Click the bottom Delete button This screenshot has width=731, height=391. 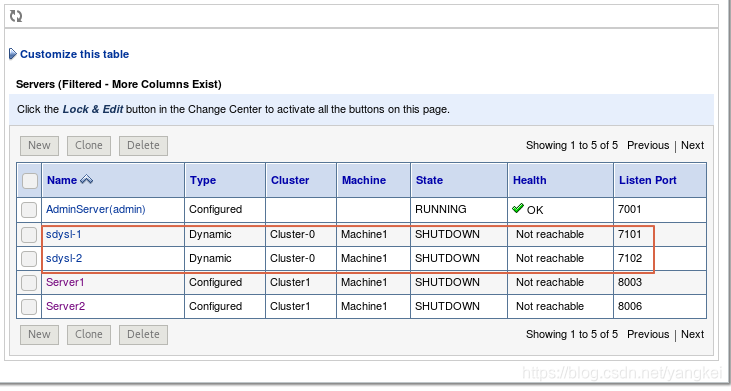pos(143,335)
